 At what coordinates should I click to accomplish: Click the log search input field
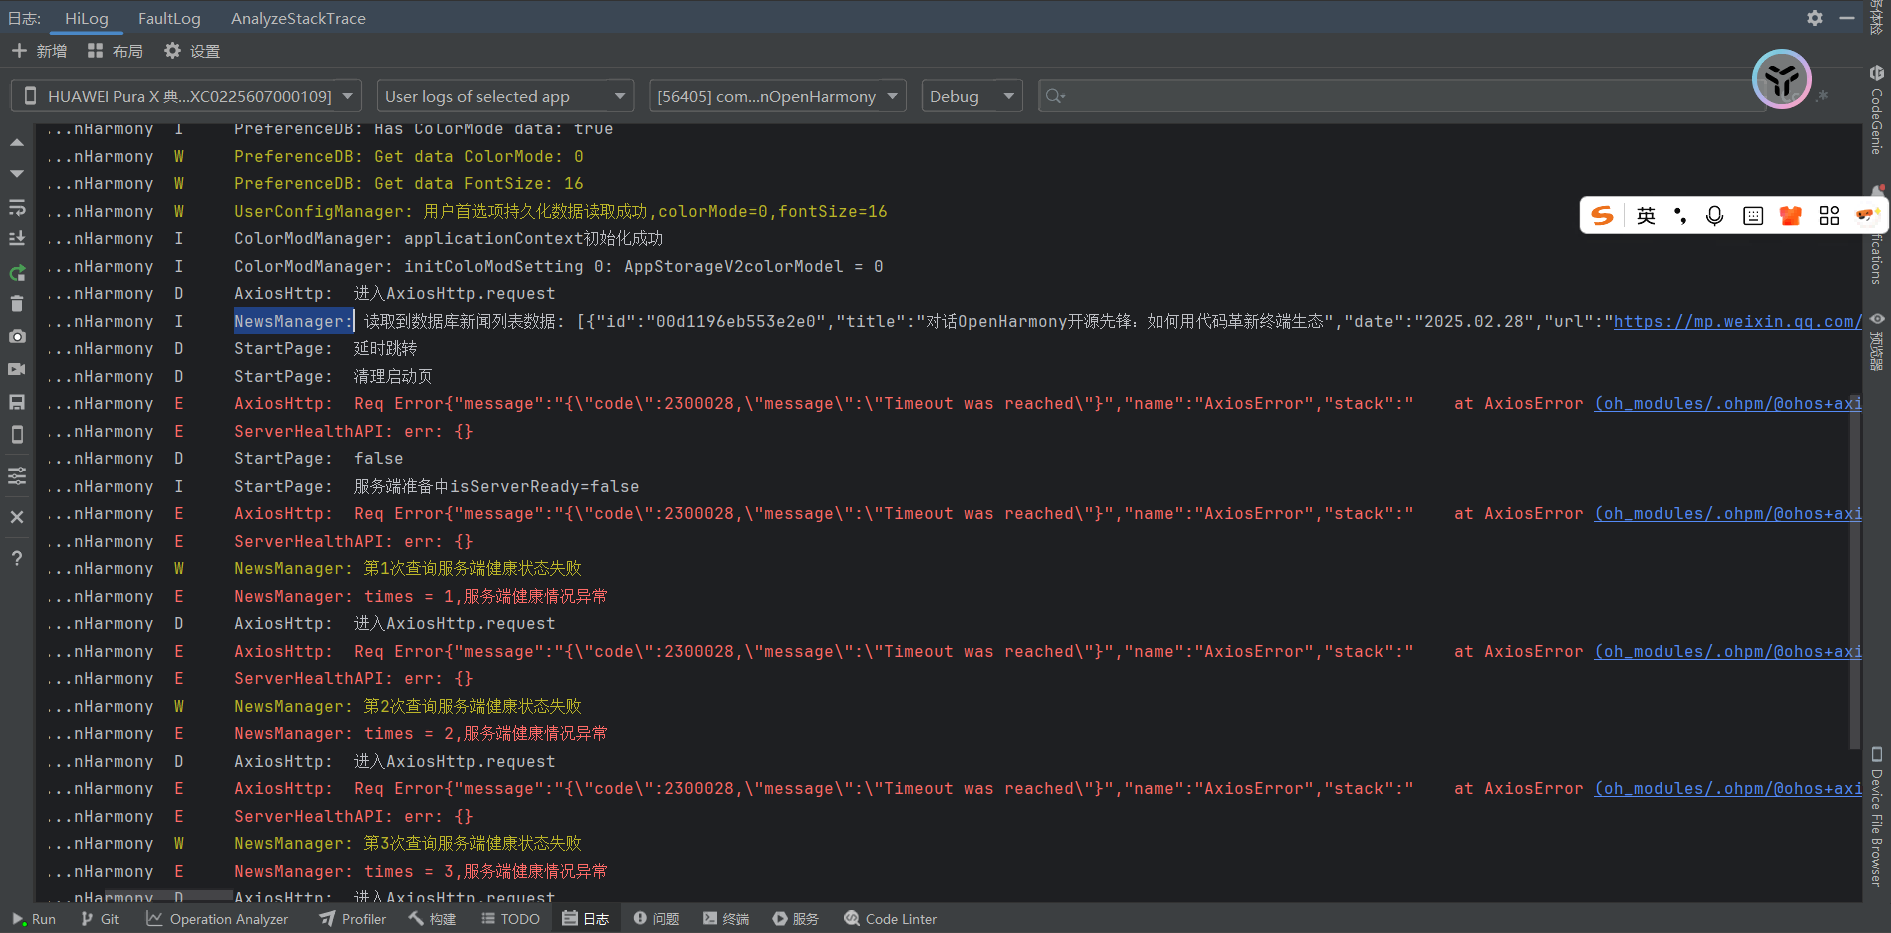click(x=1400, y=96)
